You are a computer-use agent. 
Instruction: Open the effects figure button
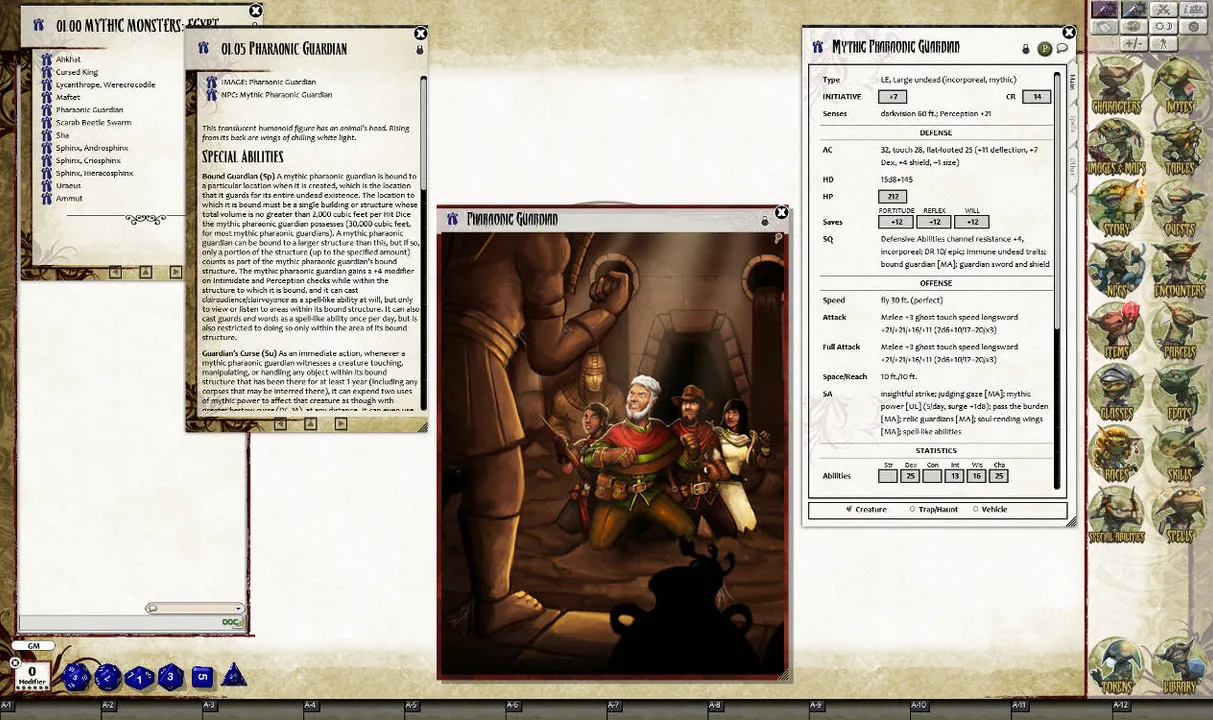point(1163,43)
